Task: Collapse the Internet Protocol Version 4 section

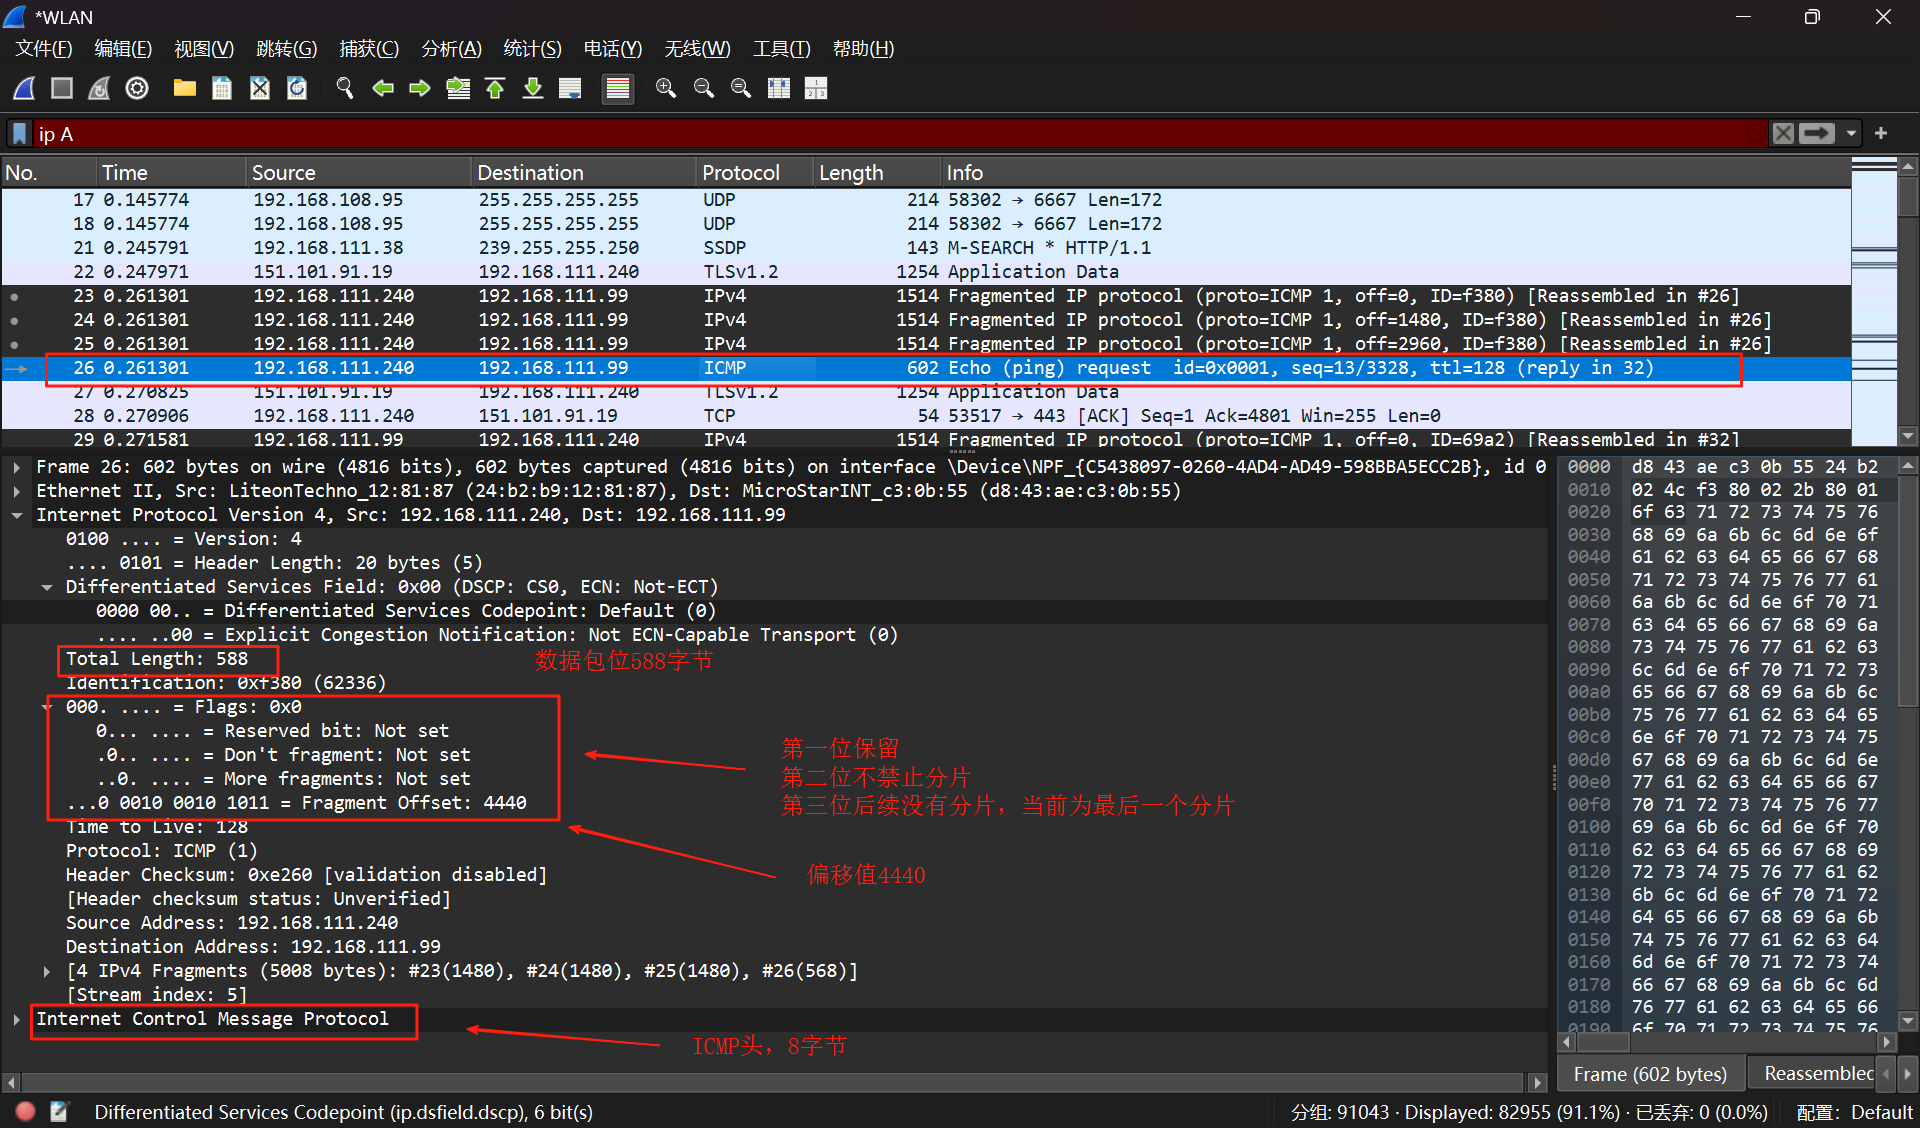Action: [x=16, y=515]
